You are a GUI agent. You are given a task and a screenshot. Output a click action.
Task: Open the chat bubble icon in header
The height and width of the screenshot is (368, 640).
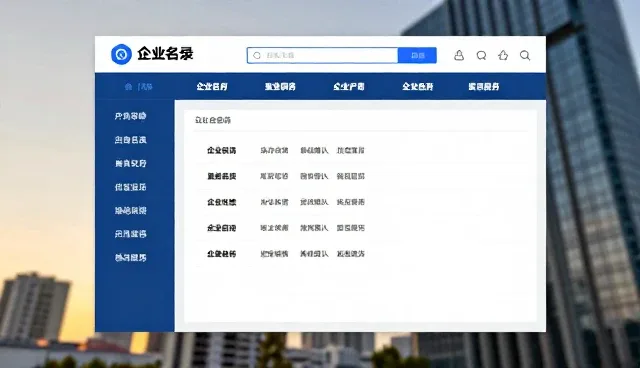481,55
